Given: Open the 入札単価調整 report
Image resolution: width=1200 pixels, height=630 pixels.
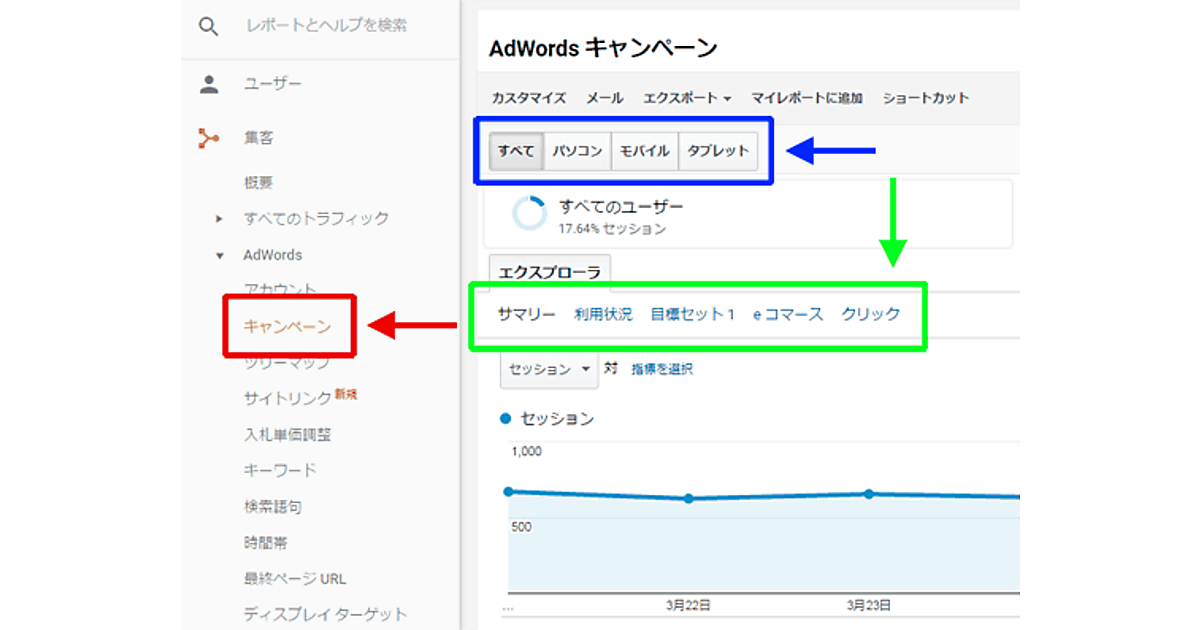Looking at the screenshot, I should click(x=287, y=434).
